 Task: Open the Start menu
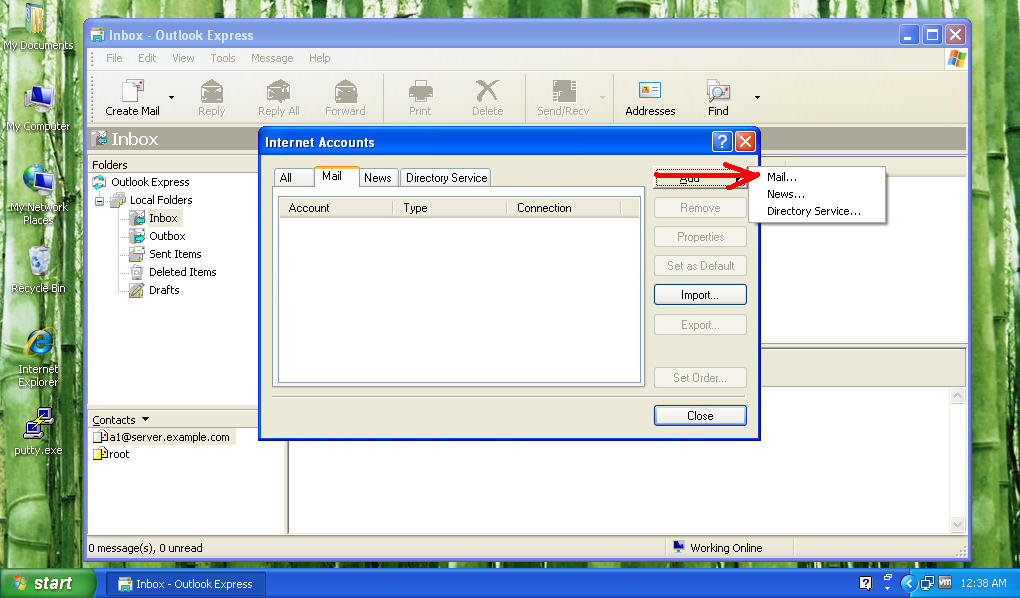(47, 584)
